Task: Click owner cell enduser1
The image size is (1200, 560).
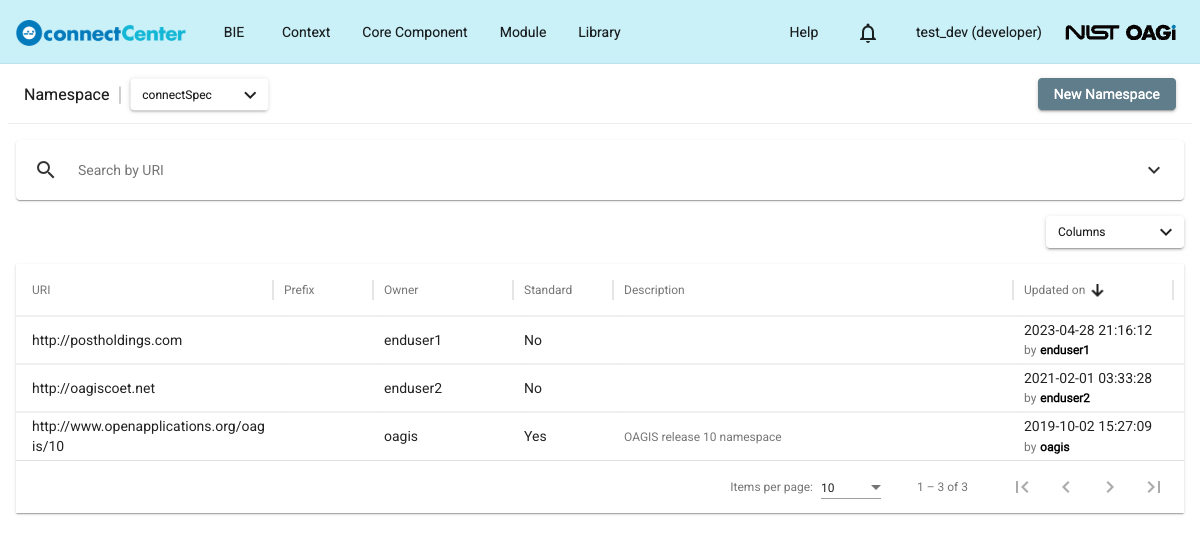Action: pos(413,340)
